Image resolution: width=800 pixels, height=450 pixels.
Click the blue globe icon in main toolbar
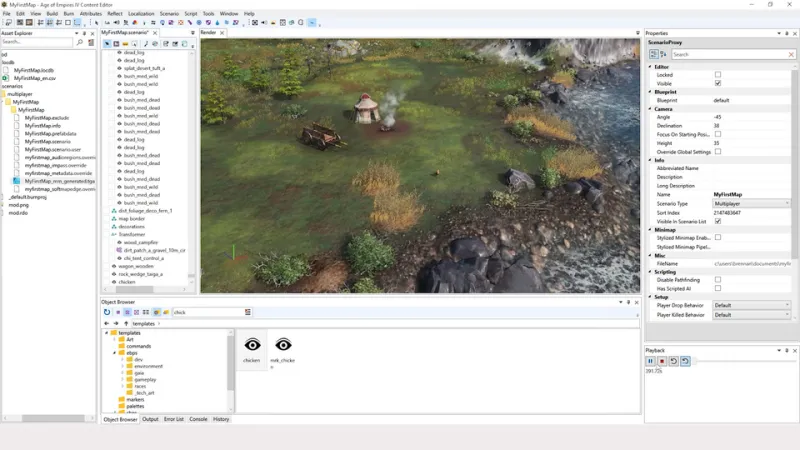pyautogui.click(x=199, y=22)
